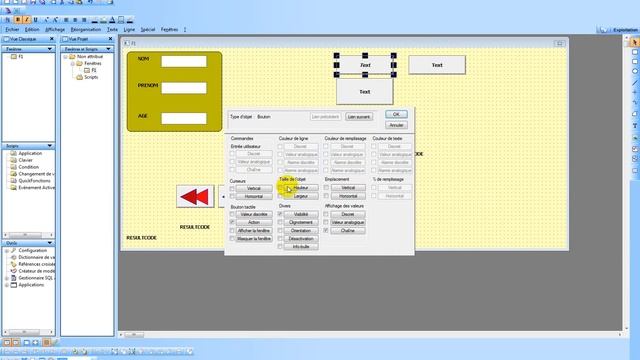Viewport: 640px width, 360px height.
Task: Click the AGE input field on canvas
Action: [x=184, y=118]
